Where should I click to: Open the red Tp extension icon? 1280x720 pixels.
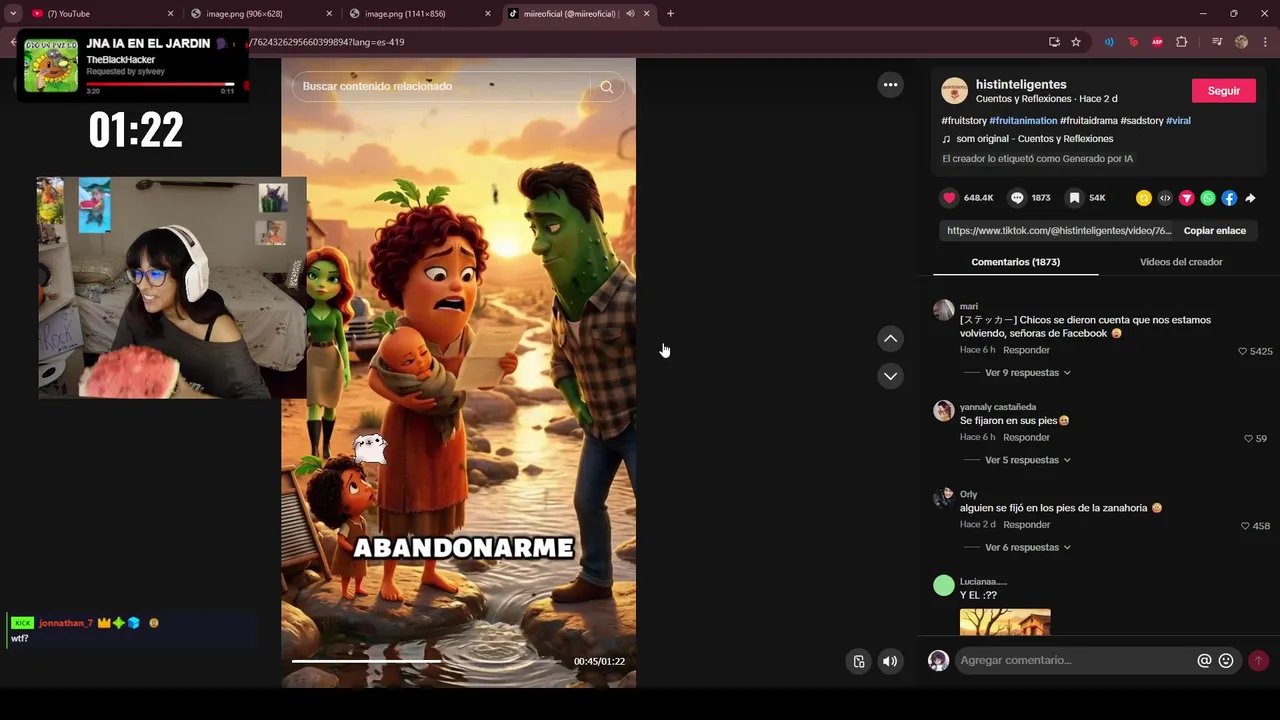click(1133, 42)
